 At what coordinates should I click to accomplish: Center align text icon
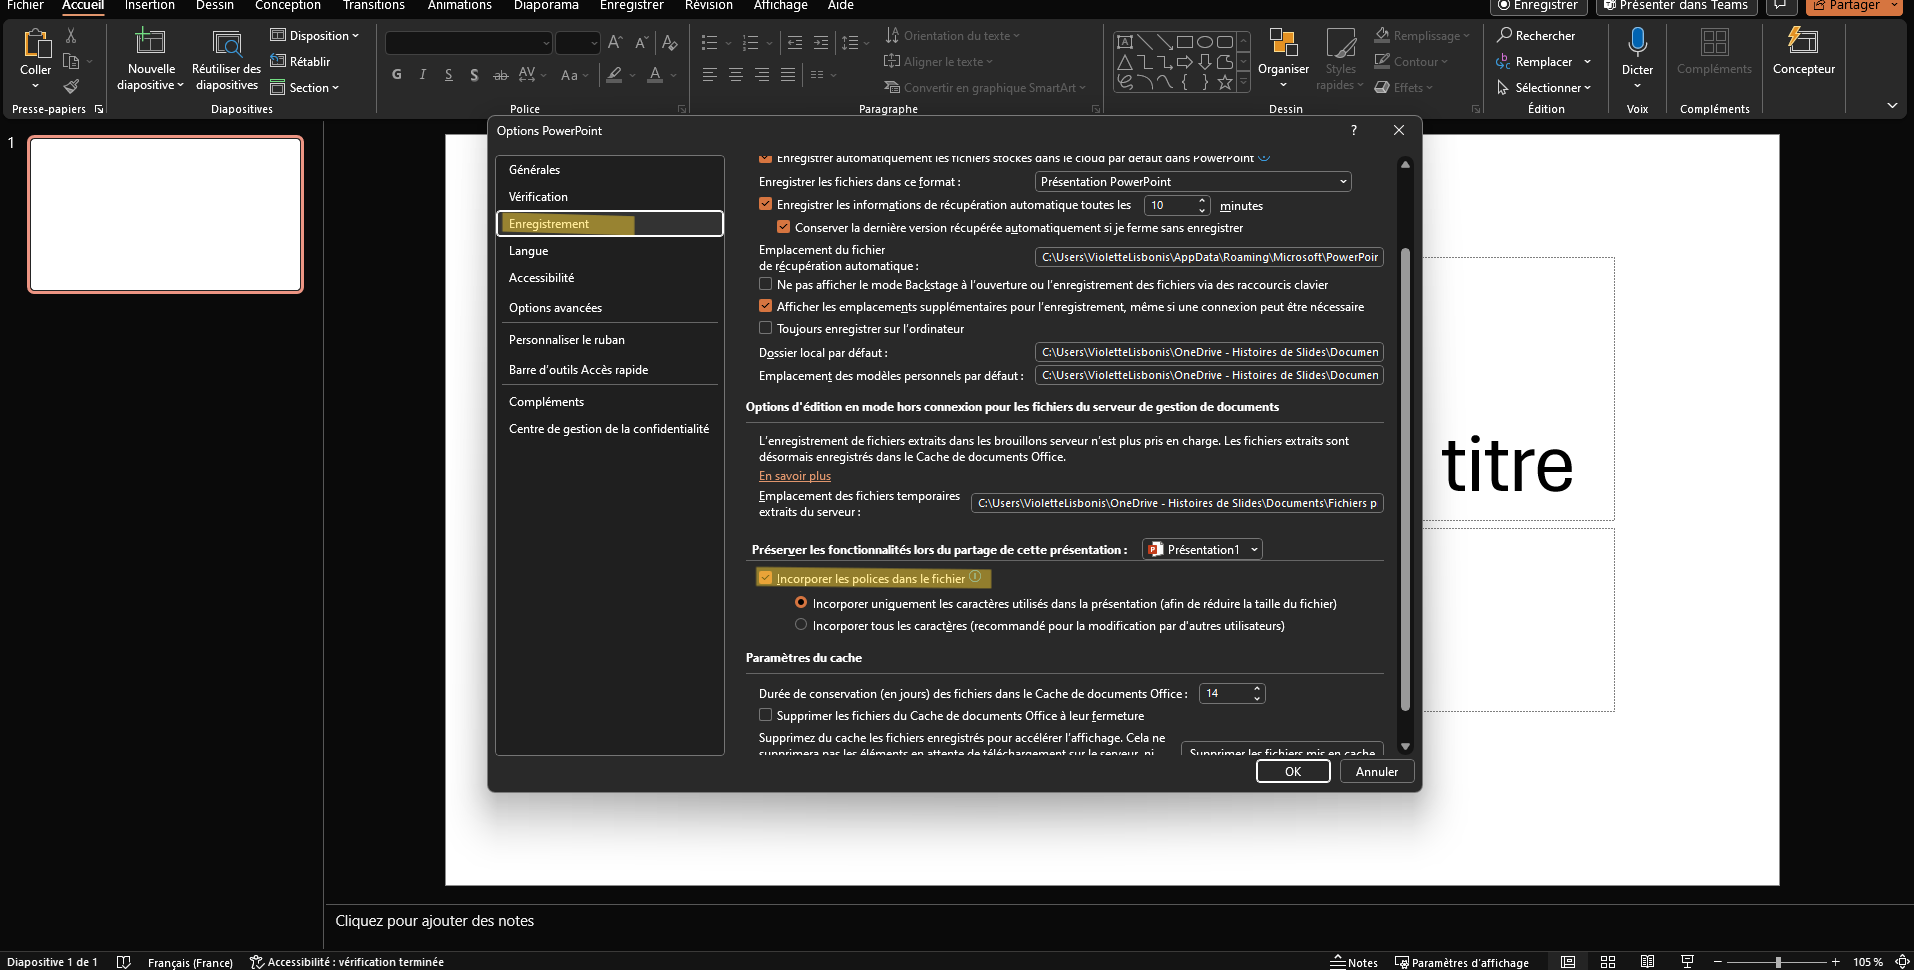click(x=735, y=74)
